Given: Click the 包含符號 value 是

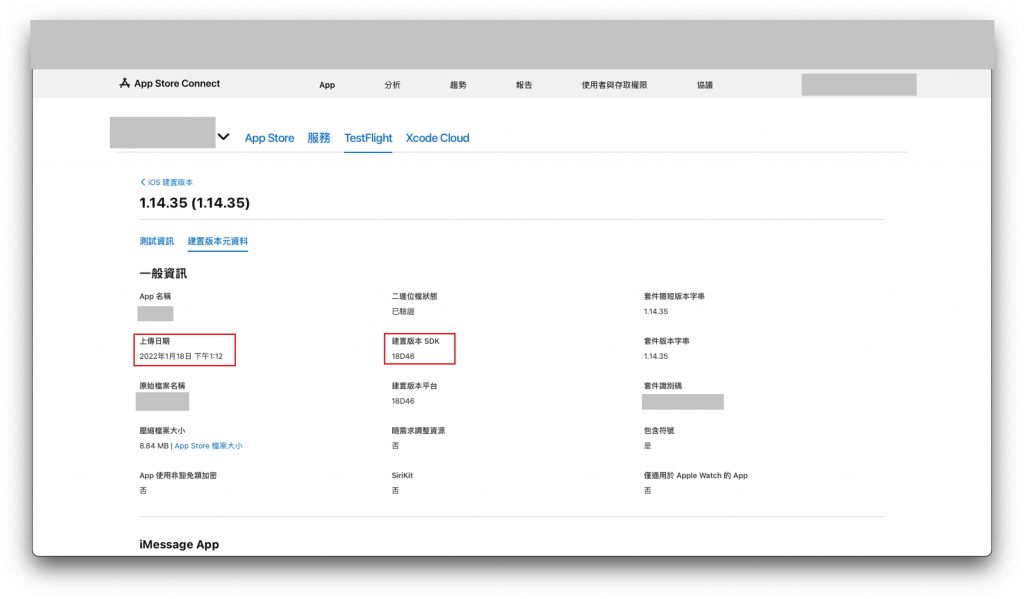Looking at the screenshot, I should [647, 445].
